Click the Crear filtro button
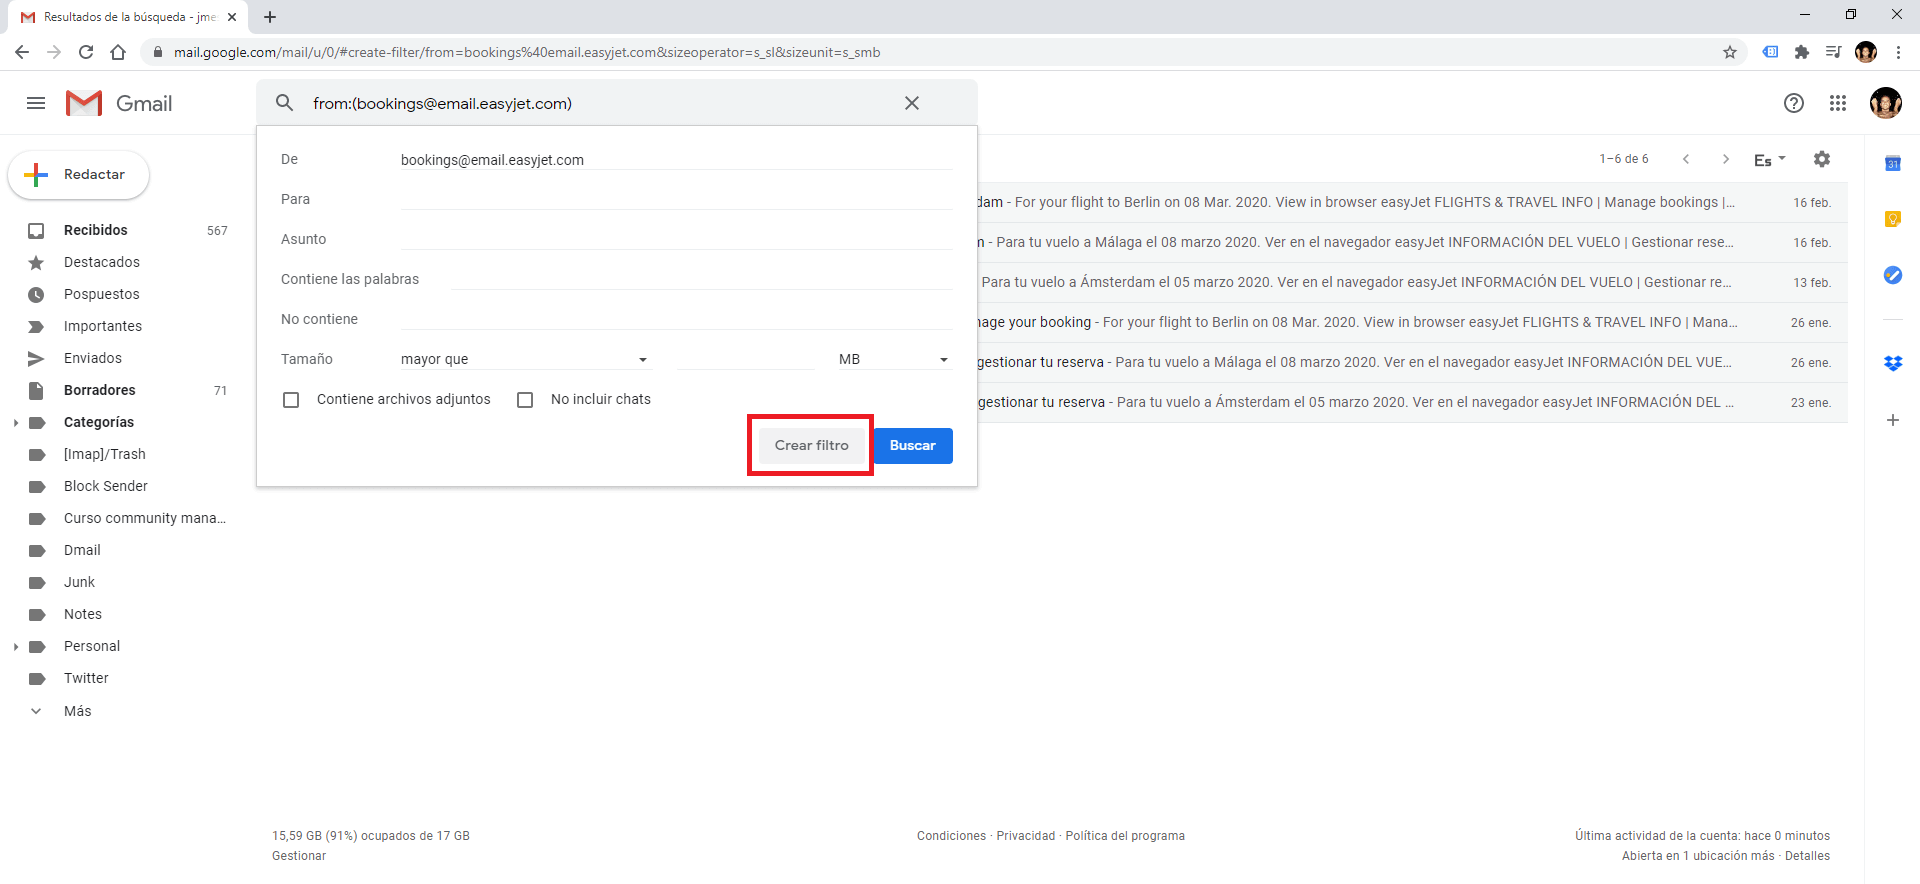This screenshot has height=884, width=1920. point(811,445)
